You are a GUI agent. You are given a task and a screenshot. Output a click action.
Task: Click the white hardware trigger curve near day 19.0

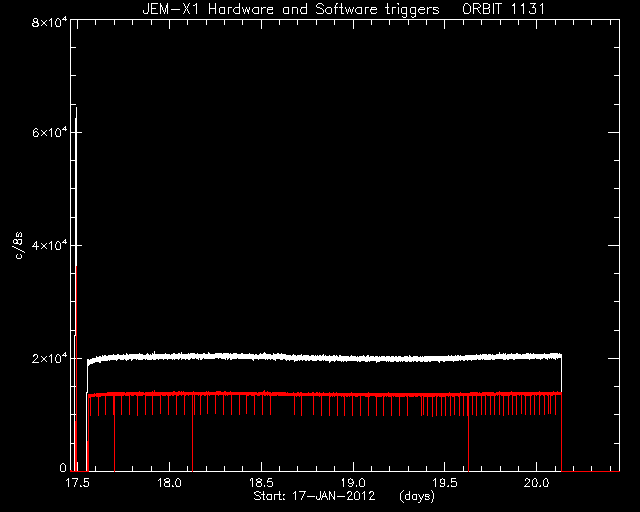353,359
